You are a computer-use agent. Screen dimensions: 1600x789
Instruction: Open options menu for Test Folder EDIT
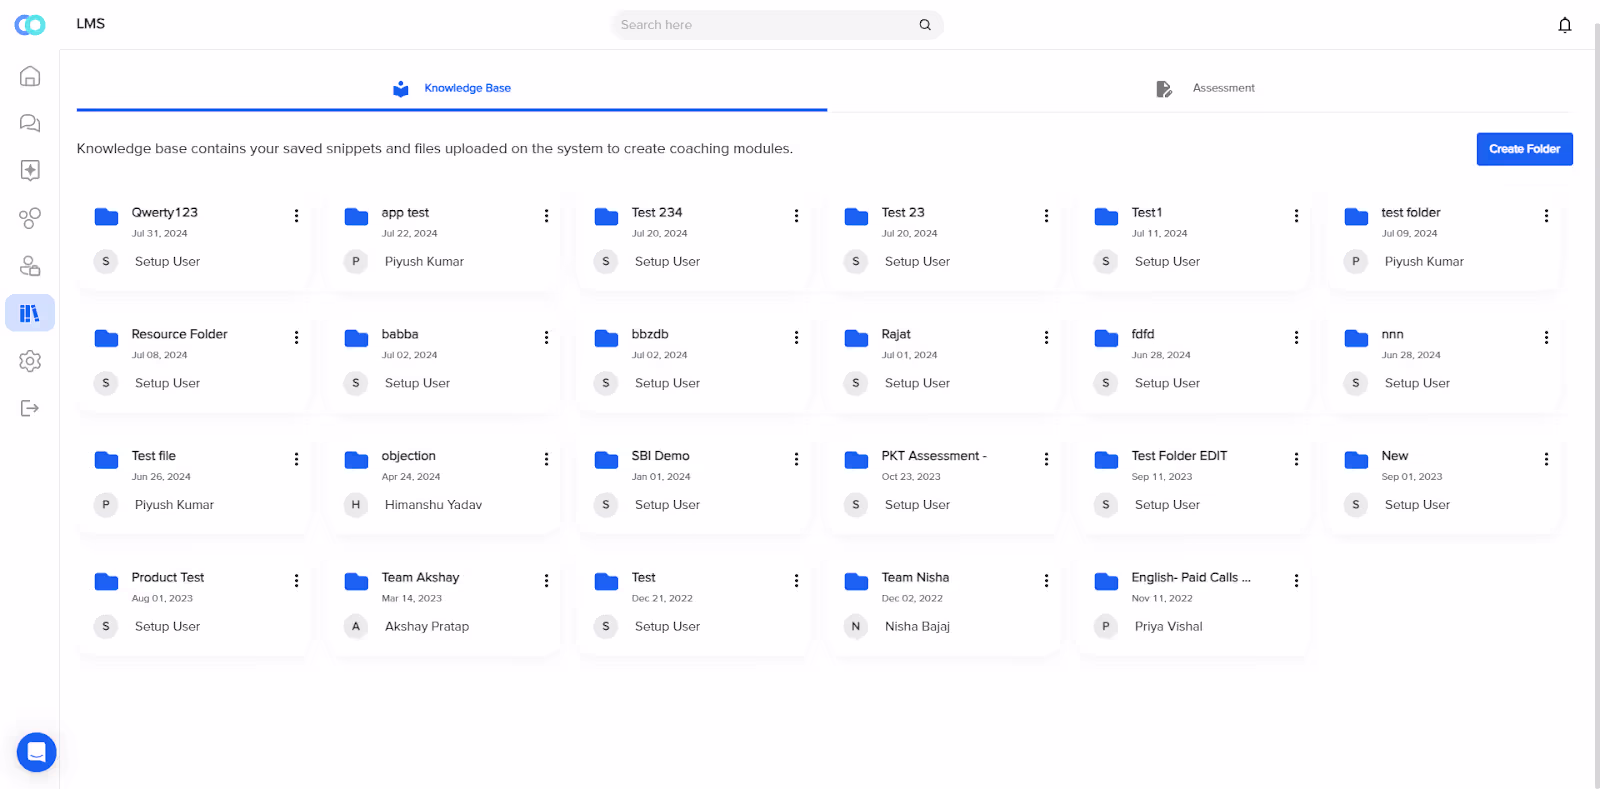(1296, 459)
